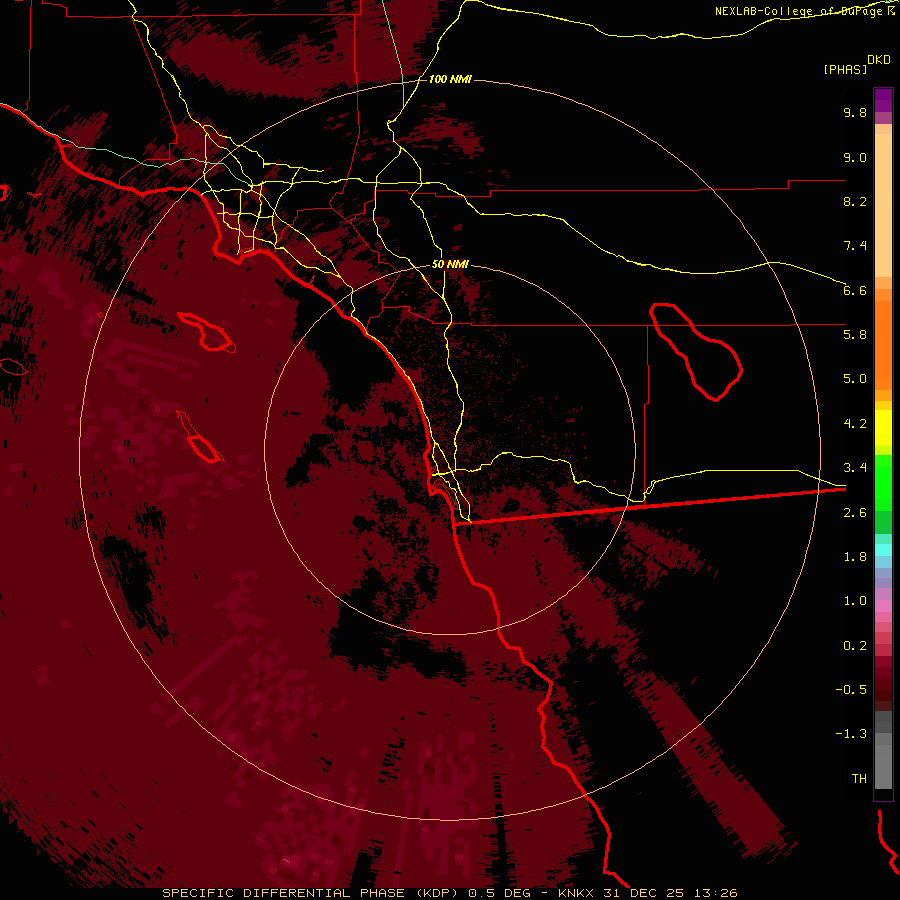The height and width of the screenshot is (900, 900).
Task: Pick the purple band atop the color scale
Action: coord(883,100)
